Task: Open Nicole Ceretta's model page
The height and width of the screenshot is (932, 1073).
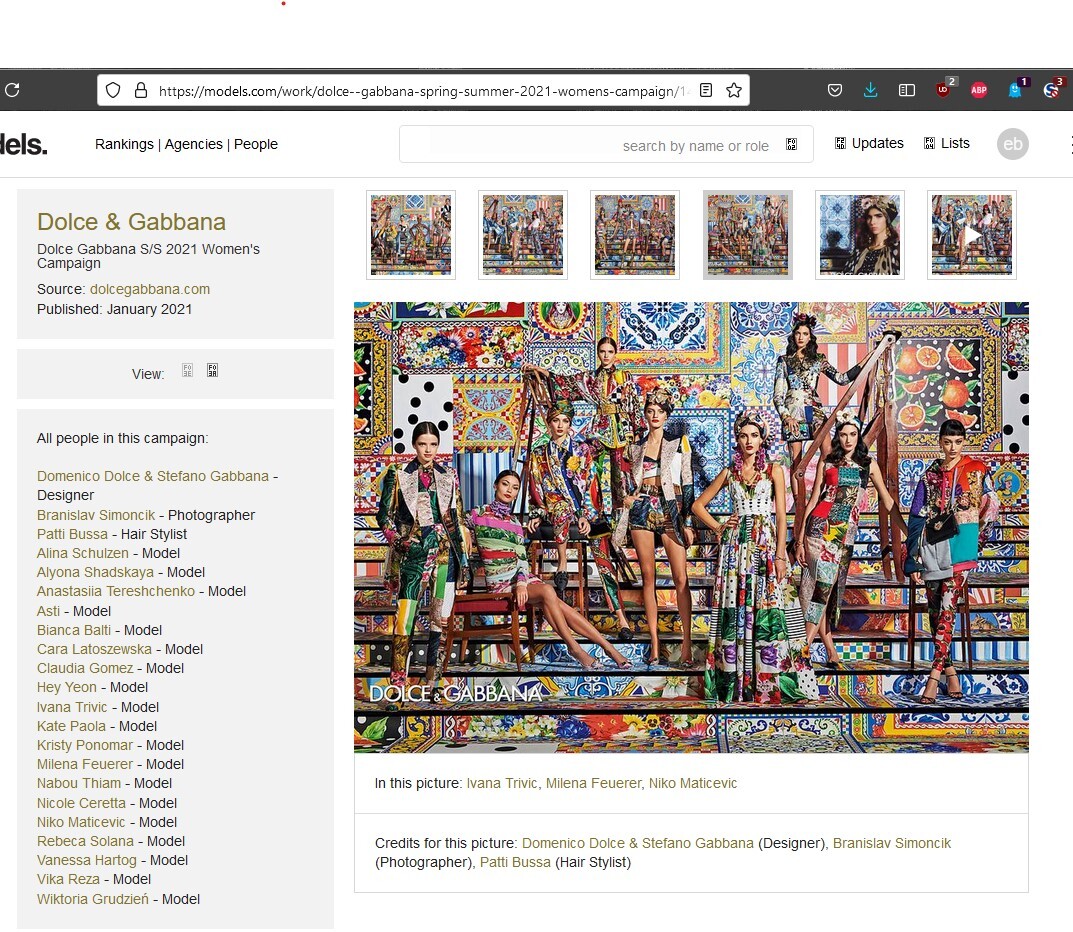Action: (x=81, y=803)
